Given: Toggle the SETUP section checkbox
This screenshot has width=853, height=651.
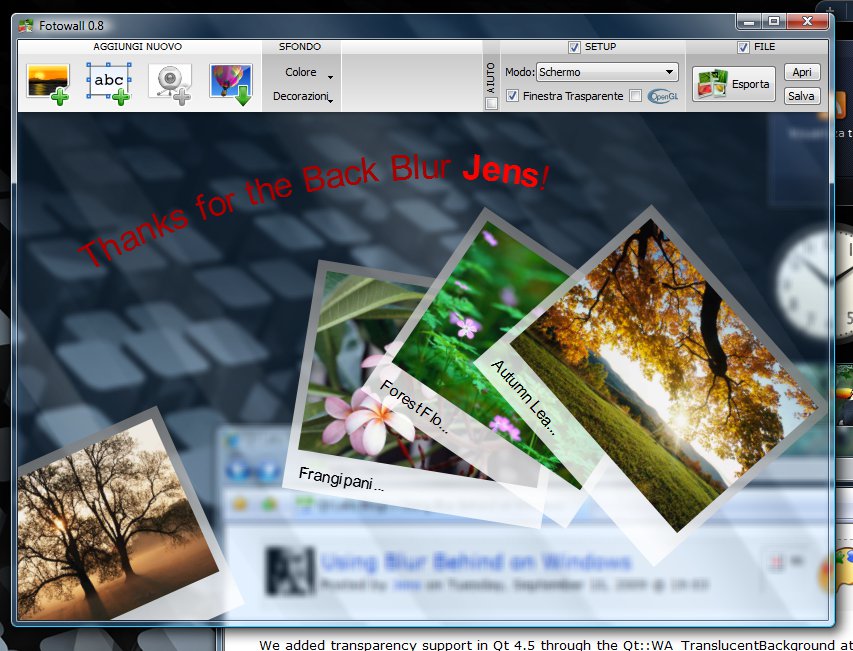Looking at the screenshot, I should coord(574,47).
